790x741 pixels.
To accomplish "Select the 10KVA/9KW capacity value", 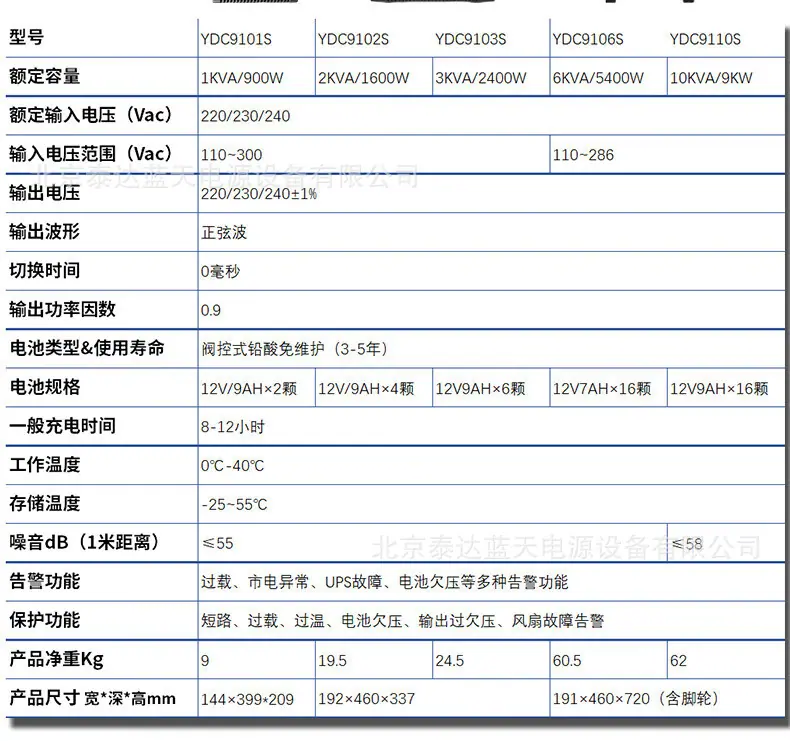I will click(x=711, y=78).
